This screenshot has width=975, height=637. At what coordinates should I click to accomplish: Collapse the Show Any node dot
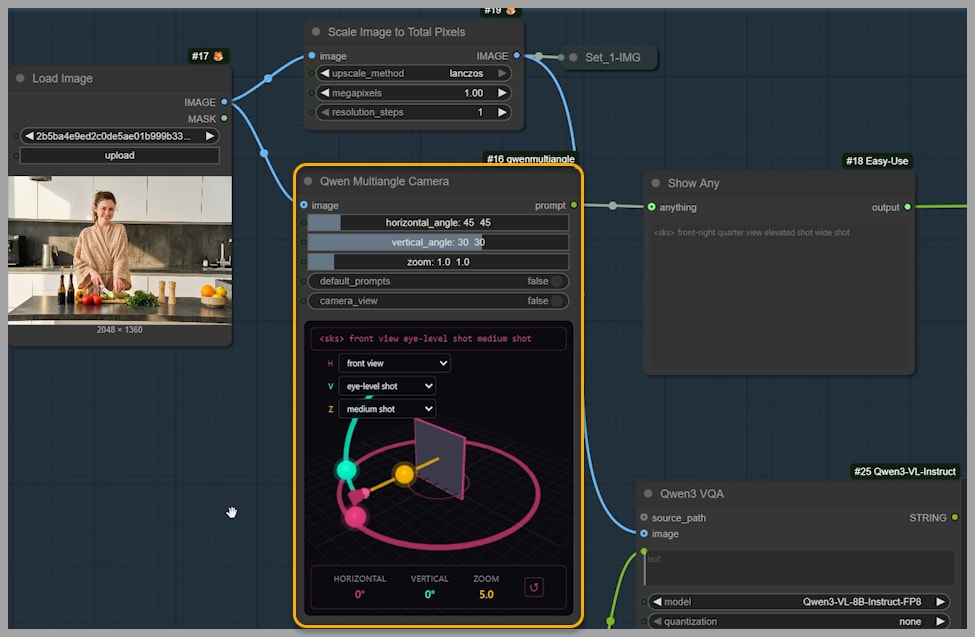[x=656, y=184]
